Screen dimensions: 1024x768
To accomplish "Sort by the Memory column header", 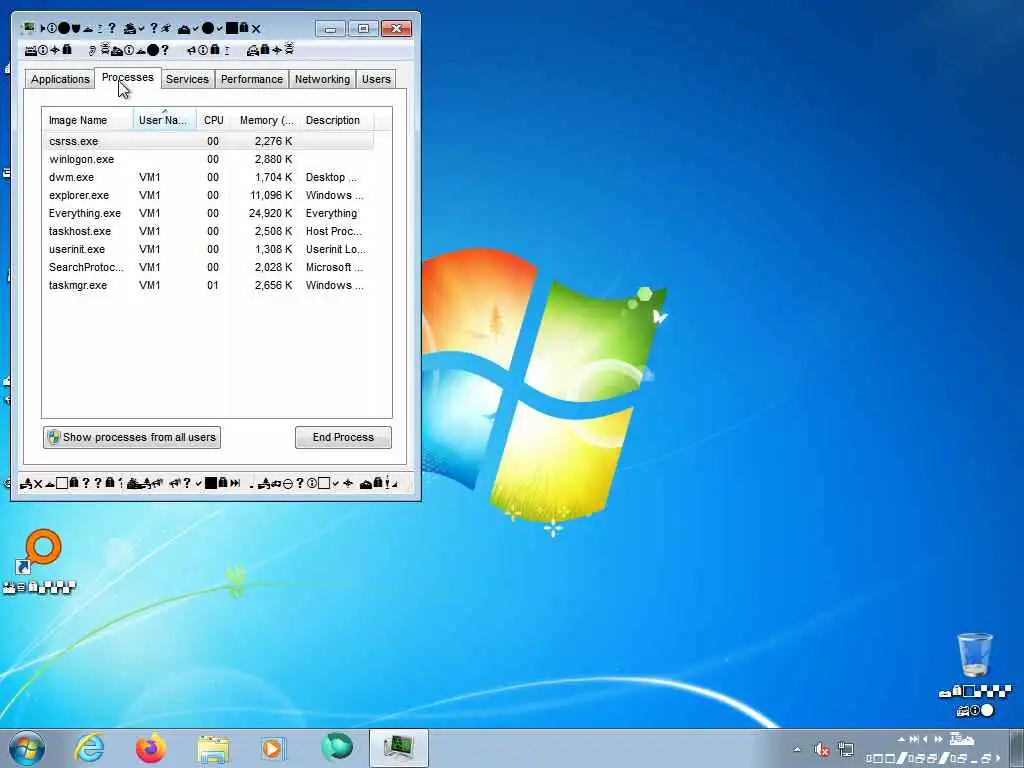I will [266, 120].
